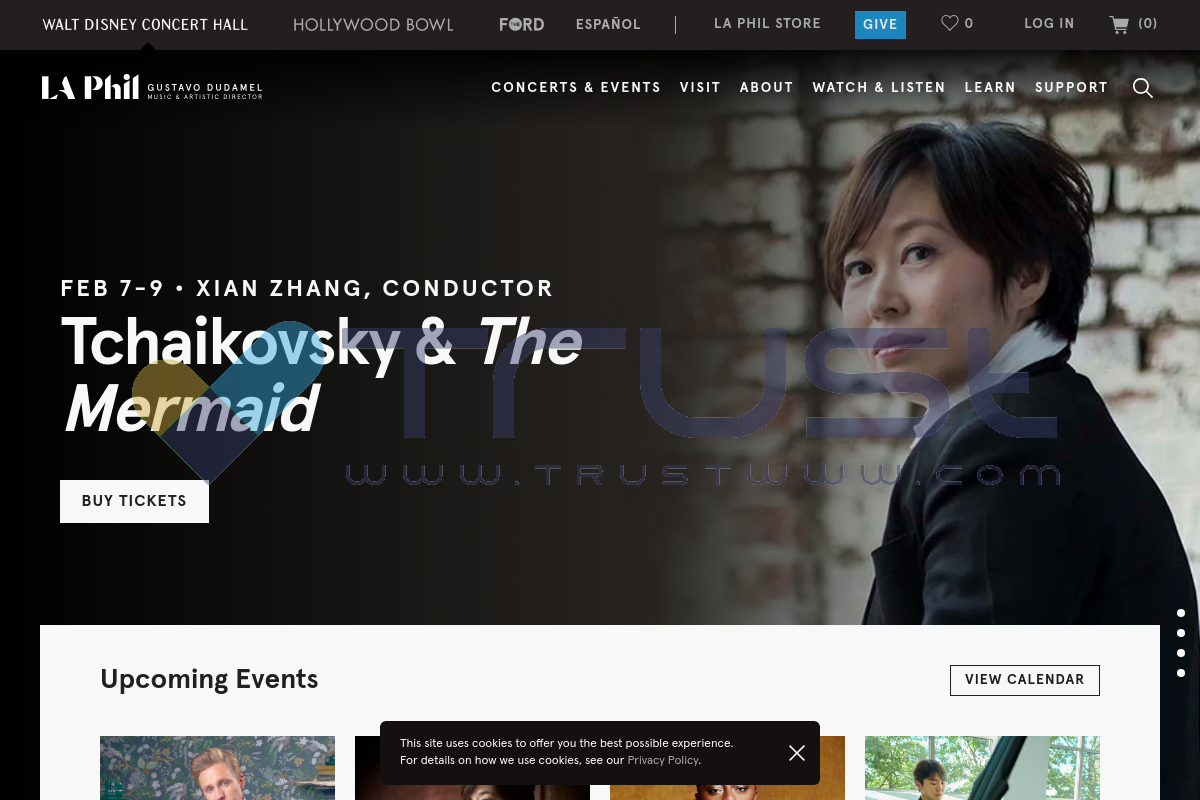Open the first upcoming event thumbnail
The width and height of the screenshot is (1200, 800).
point(217,768)
